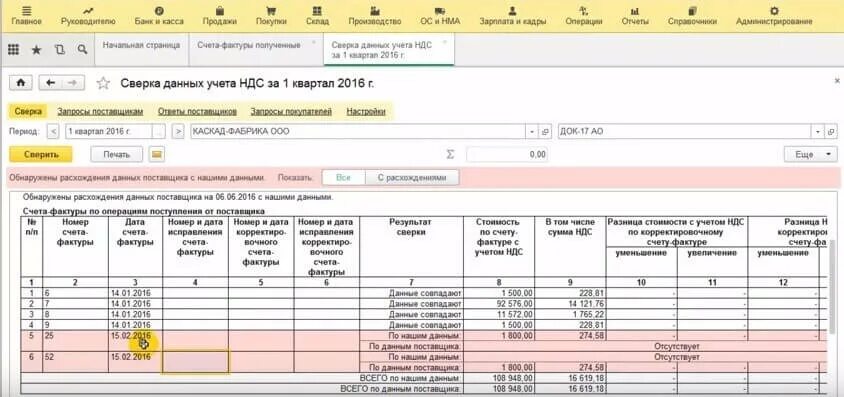Select invoice number cell 52

tap(75, 362)
